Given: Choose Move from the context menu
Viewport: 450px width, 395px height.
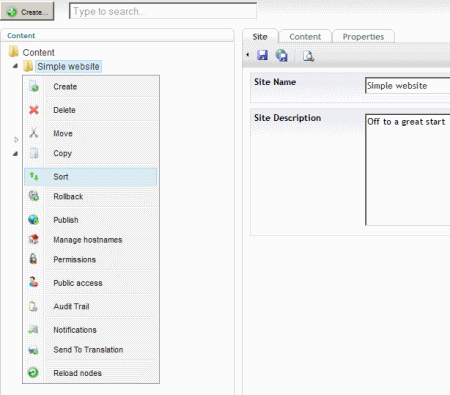Looking at the screenshot, I should 91,133.
